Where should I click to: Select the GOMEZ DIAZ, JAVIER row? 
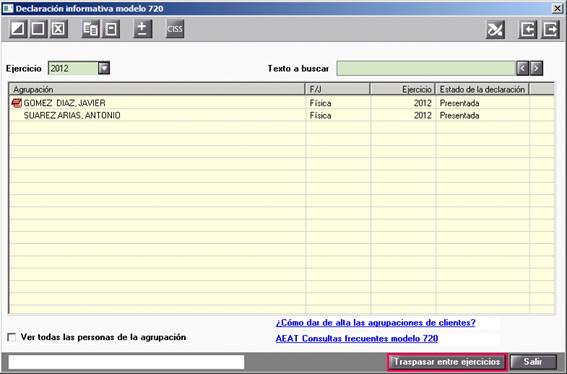click(x=281, y=103)
